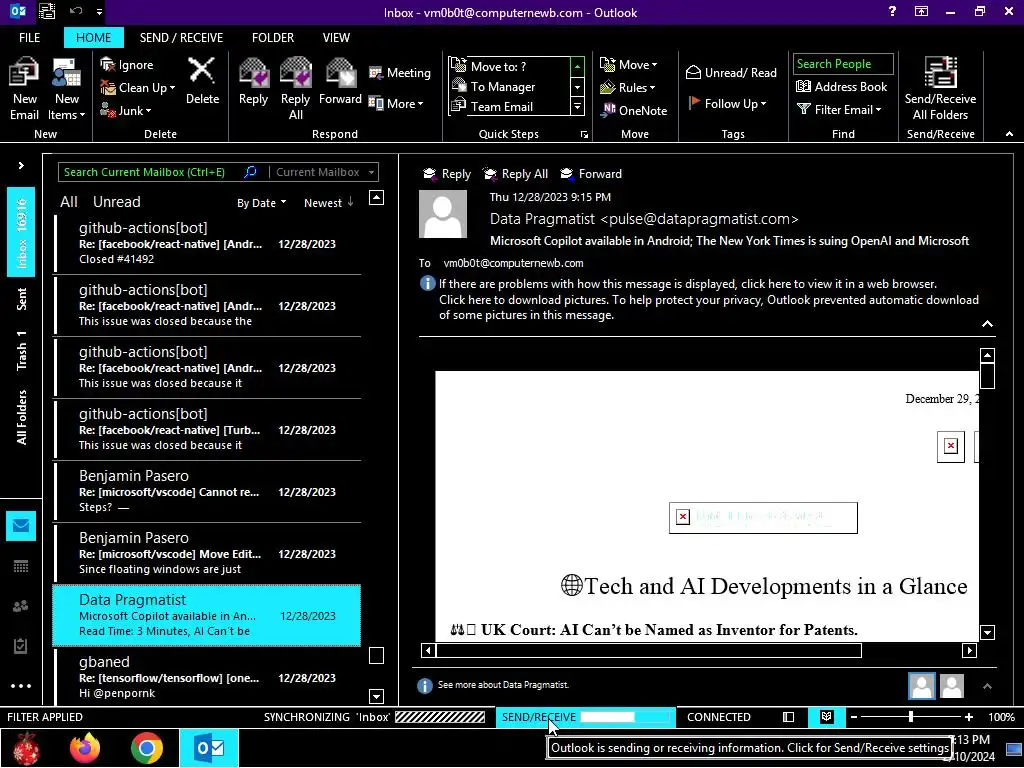Collapse the message header chevron

(x=987, y=323)
